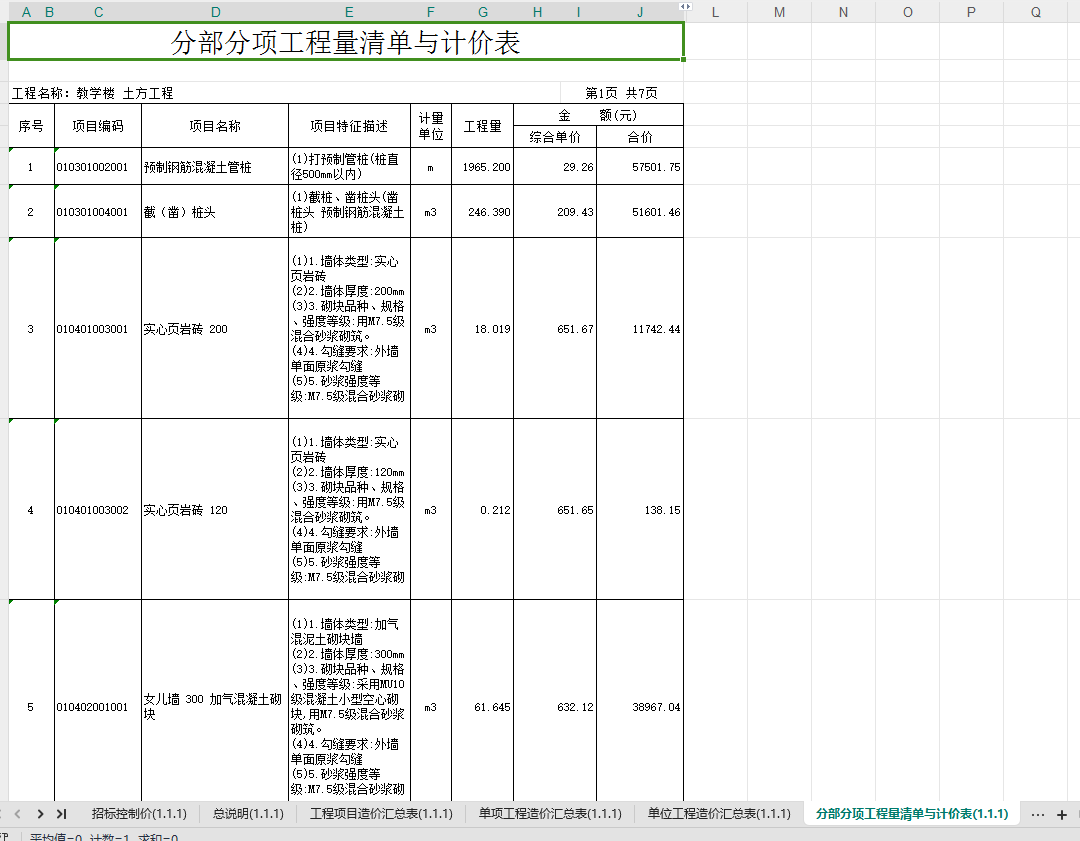Viewport: 1080px width, 841px height.
Task: Select column J via its header
Action: pyautogui.click(x=640, y=12)
